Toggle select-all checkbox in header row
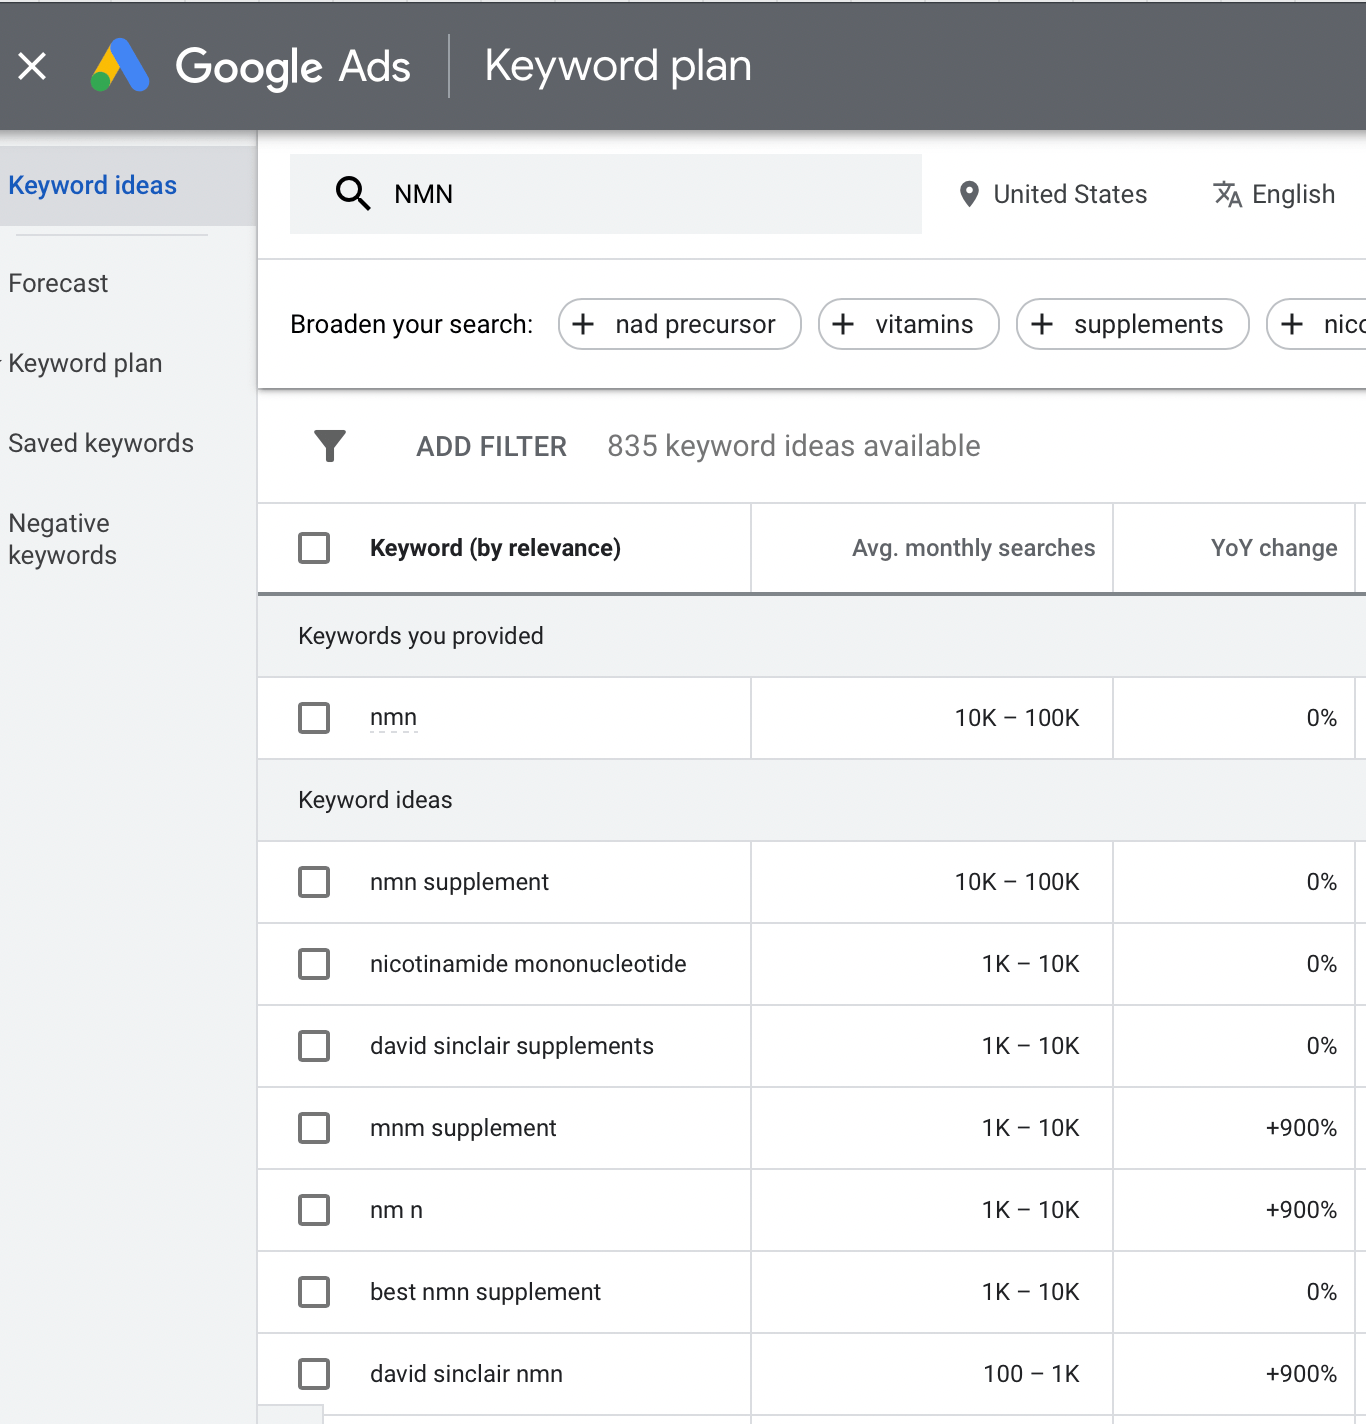 tap(314, 548)
